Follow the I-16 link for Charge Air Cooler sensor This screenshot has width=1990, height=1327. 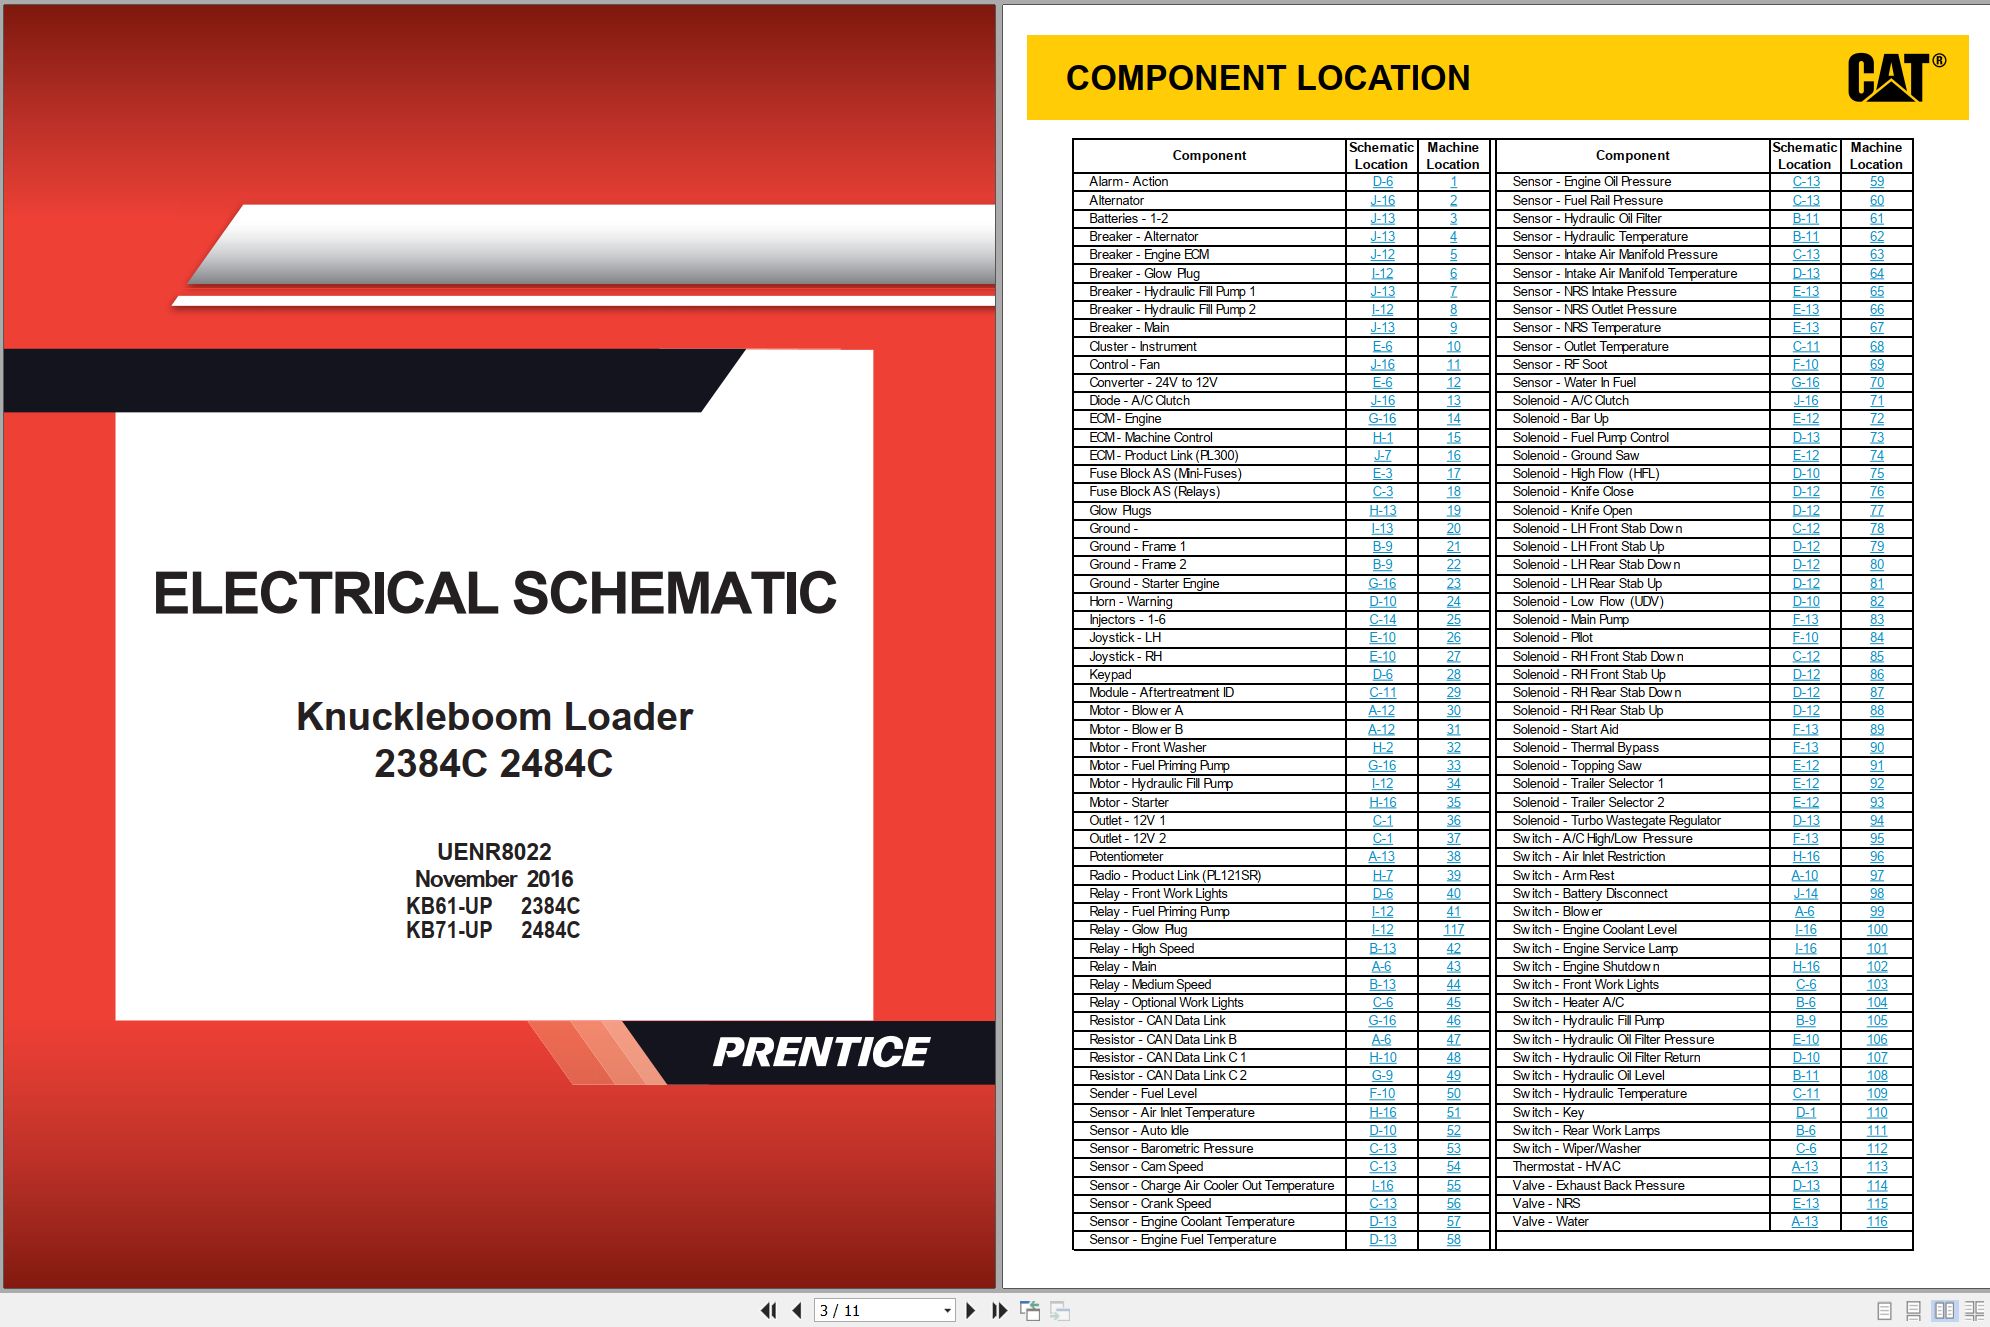(1382, 1185)
